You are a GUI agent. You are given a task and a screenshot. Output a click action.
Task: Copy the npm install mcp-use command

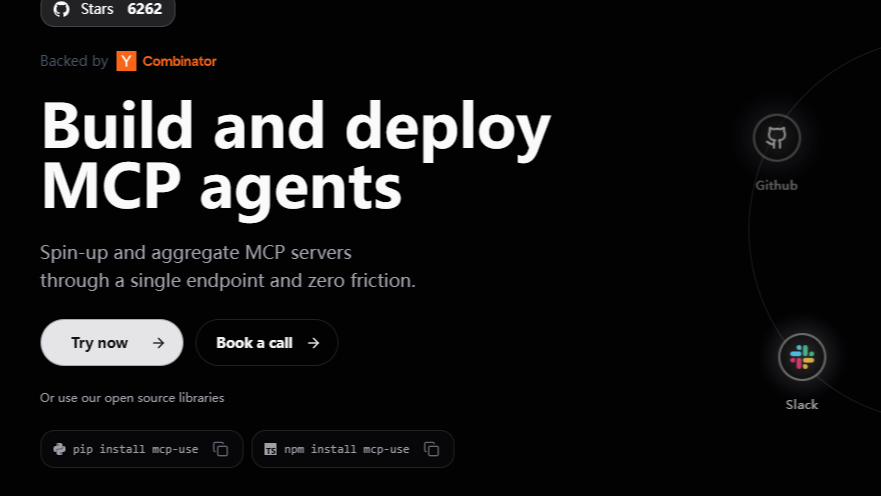click(432, 449)
